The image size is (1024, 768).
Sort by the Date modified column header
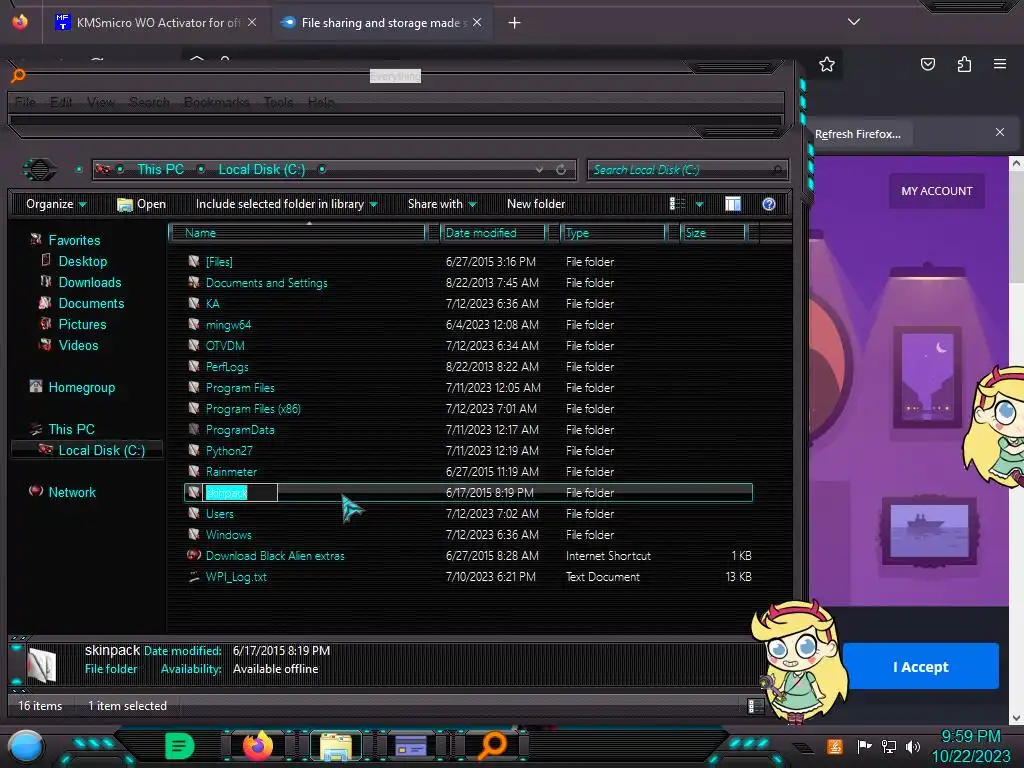(493, 233)
